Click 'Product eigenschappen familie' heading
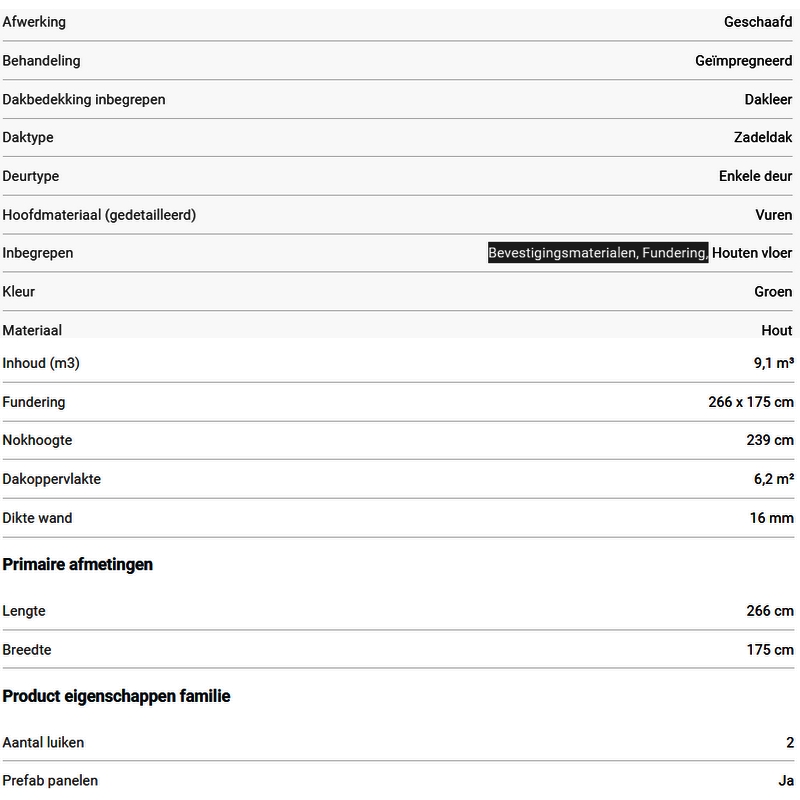Screen dimensions: 800x800 [117, 696]
